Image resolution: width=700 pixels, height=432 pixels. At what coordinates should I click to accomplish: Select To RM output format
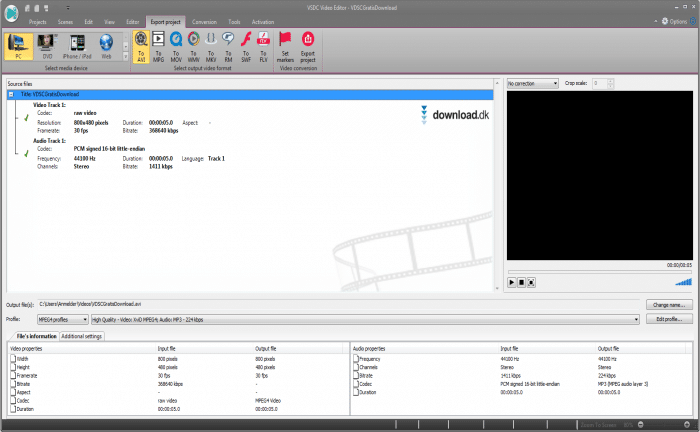coord(228,47)
